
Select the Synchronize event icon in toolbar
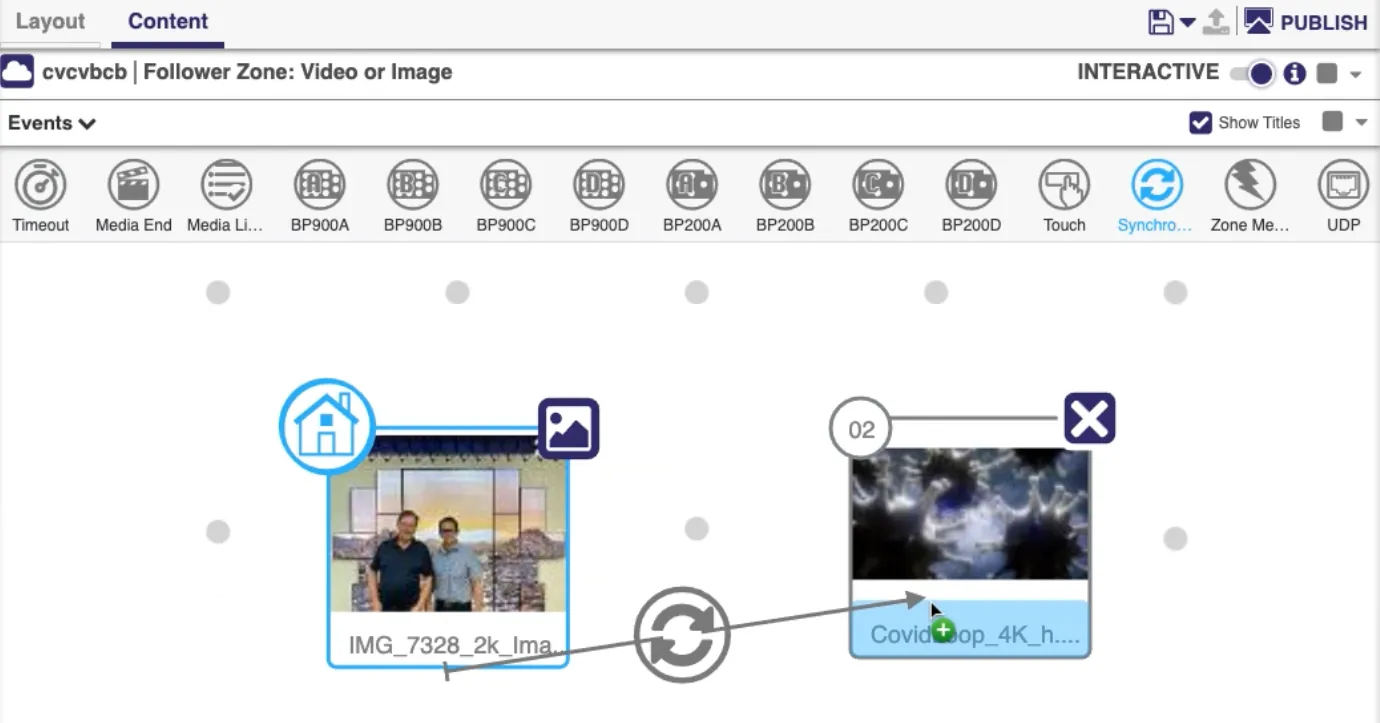coord(1157,185)
